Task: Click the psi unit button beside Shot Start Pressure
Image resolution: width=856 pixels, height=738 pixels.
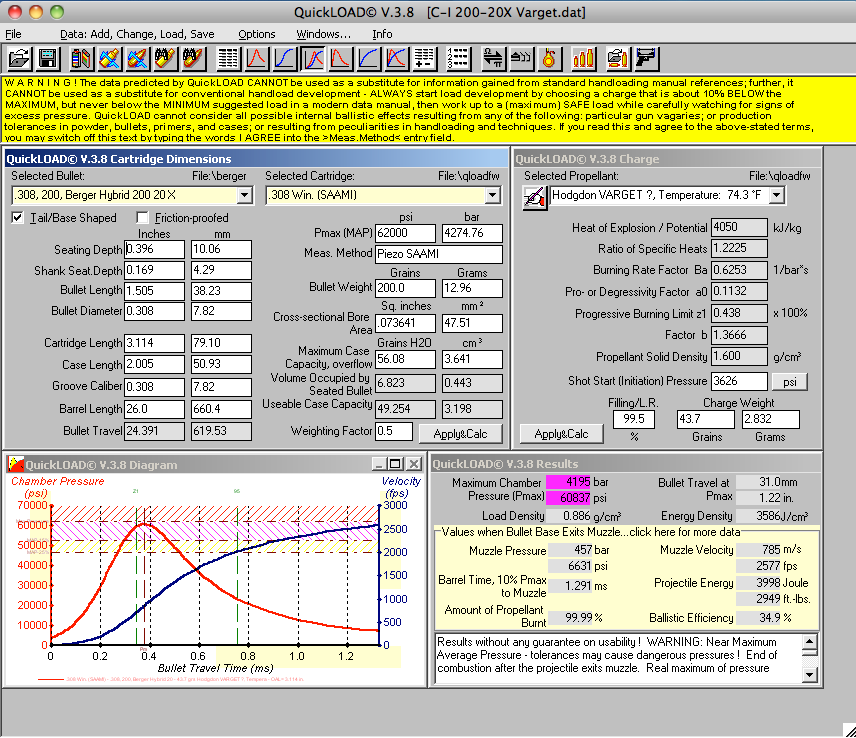Action: 789,382
